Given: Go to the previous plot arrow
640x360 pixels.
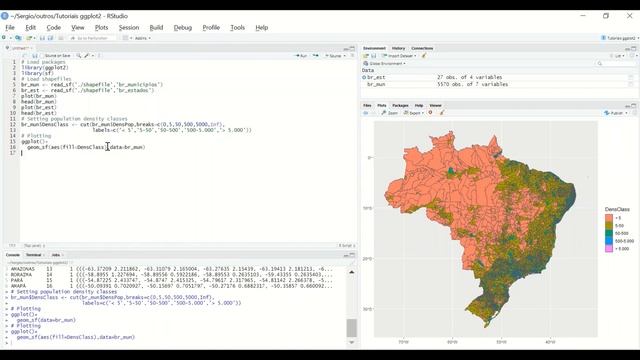Looking at the screenshot, I should (x=366, y=113).
